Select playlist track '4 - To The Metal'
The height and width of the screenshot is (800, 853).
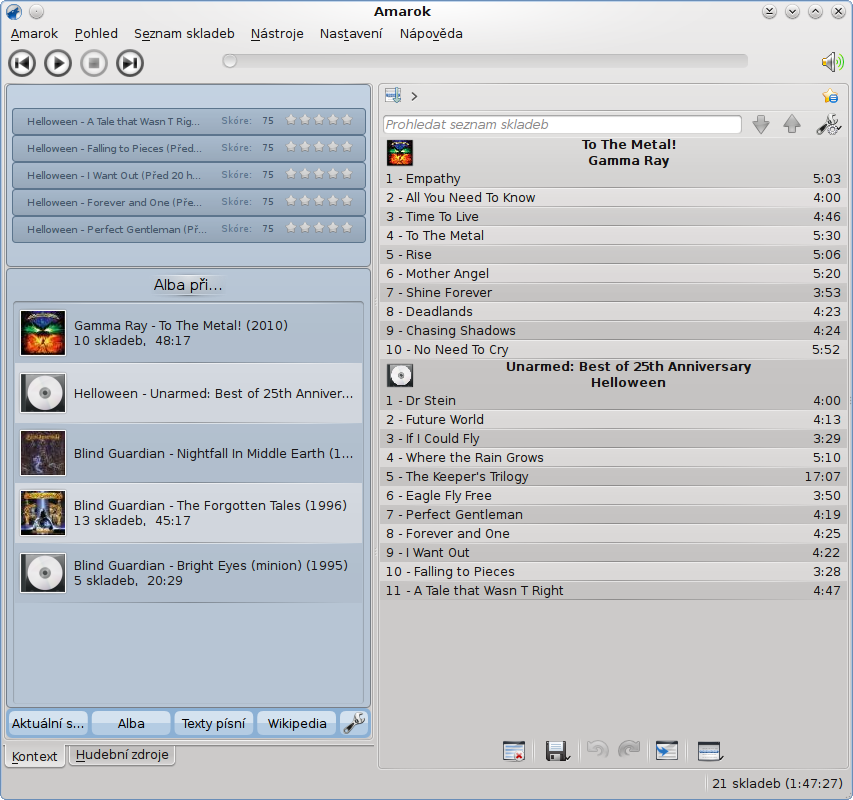pos(613,235)
